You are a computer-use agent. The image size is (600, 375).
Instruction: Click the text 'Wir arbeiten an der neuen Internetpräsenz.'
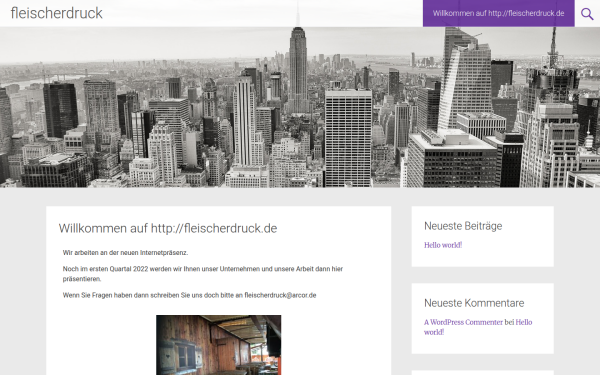coord(125,253)
